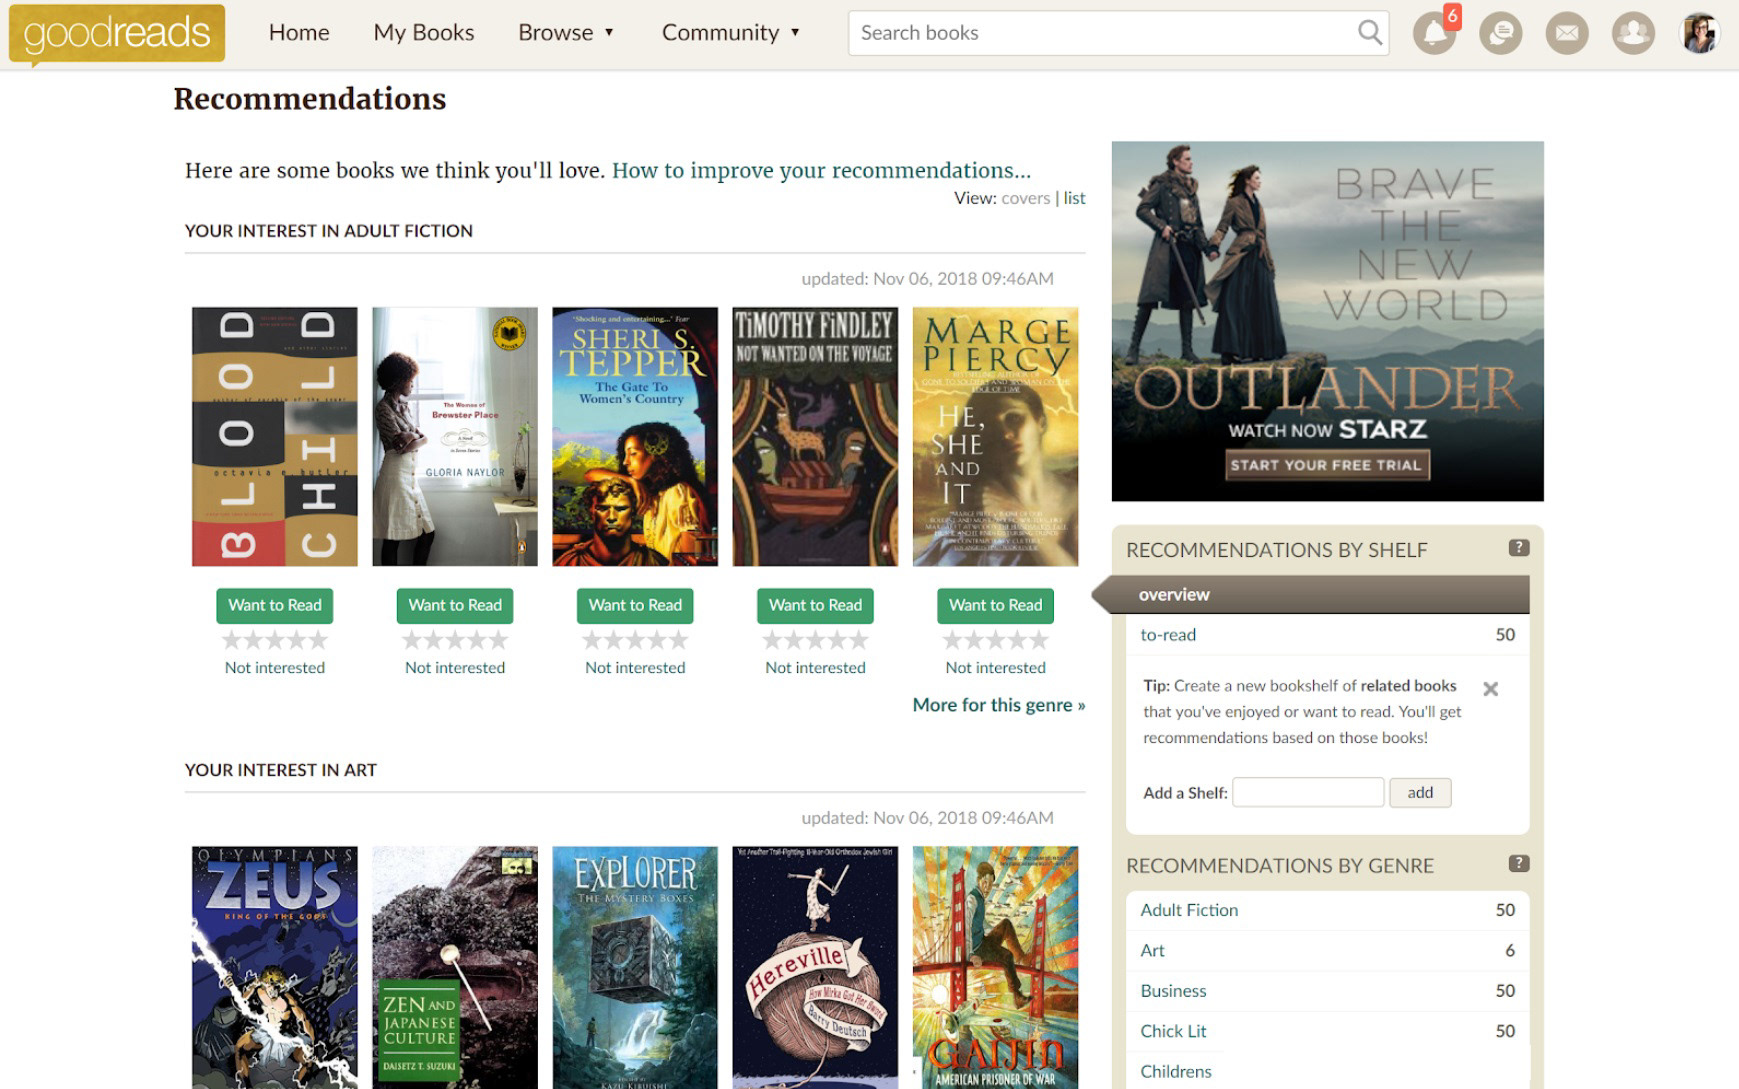The width and height of the screenshot is (1739, 1089).
Task: Open Chick Lit genre recommendations
Action: pyautogui.click(x=1173, y=1031)
